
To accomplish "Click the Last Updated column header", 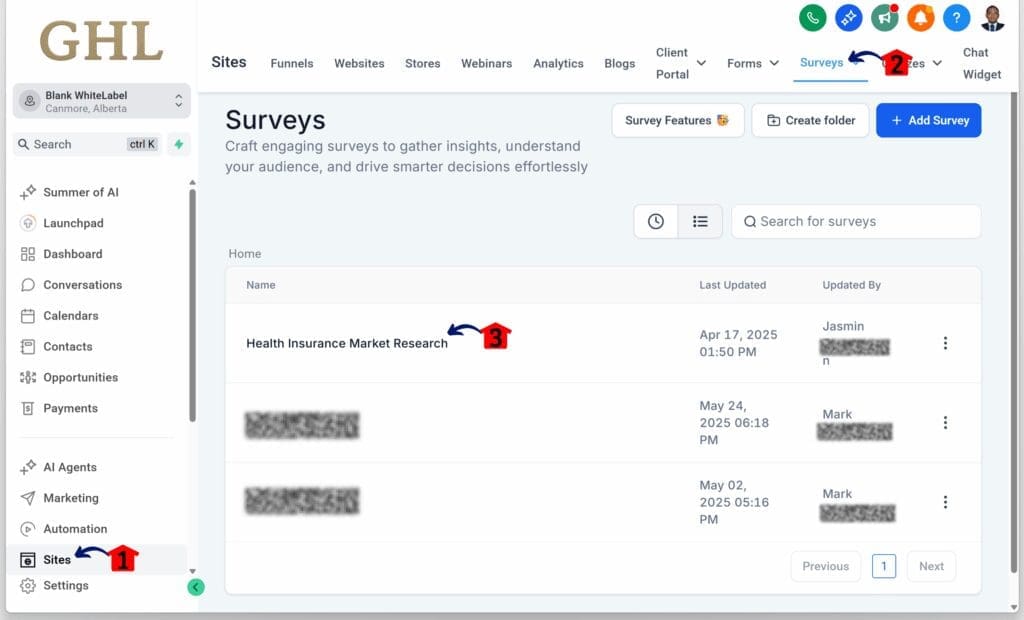I will pyautogui.click(x=733, y=285).
